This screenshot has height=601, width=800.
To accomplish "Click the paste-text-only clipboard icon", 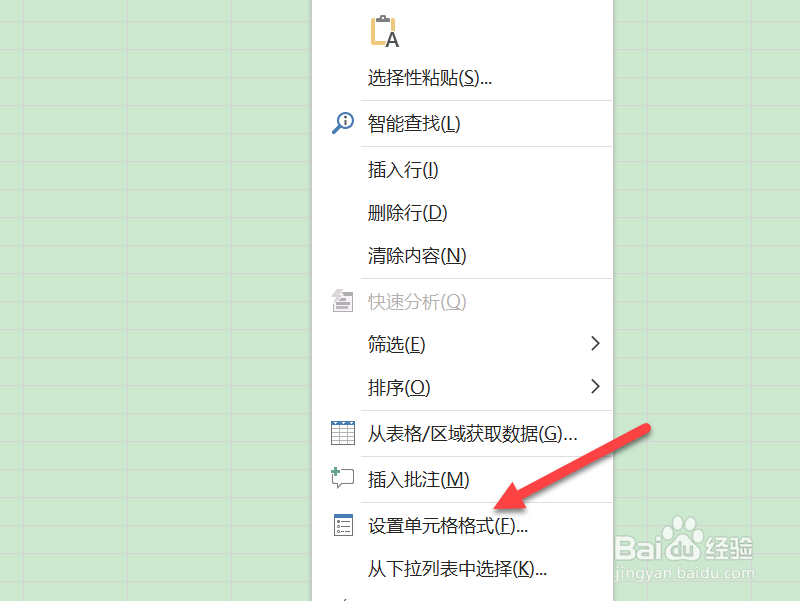I will point(385,32).
